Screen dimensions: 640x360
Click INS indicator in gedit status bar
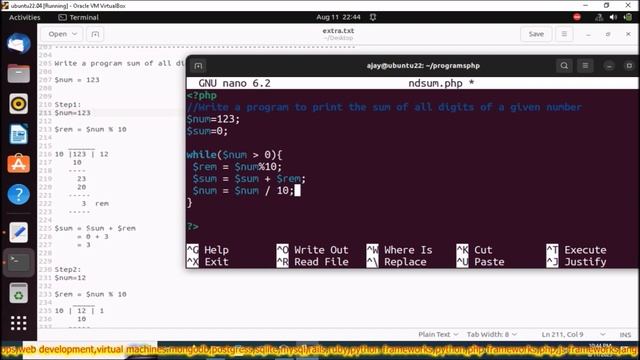pyautogui.click(x=625, y=335)
